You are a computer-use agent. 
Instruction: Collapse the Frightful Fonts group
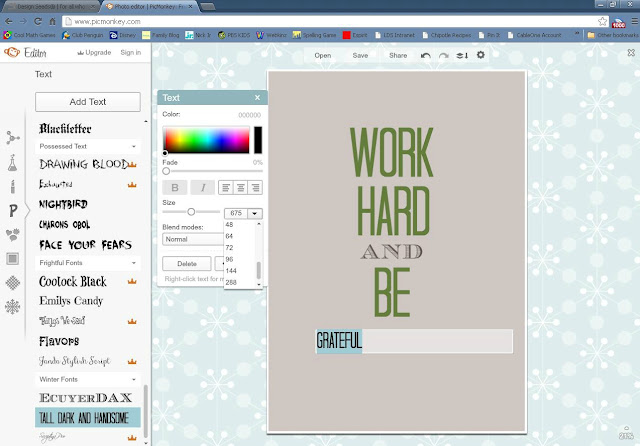pos(88,263)
